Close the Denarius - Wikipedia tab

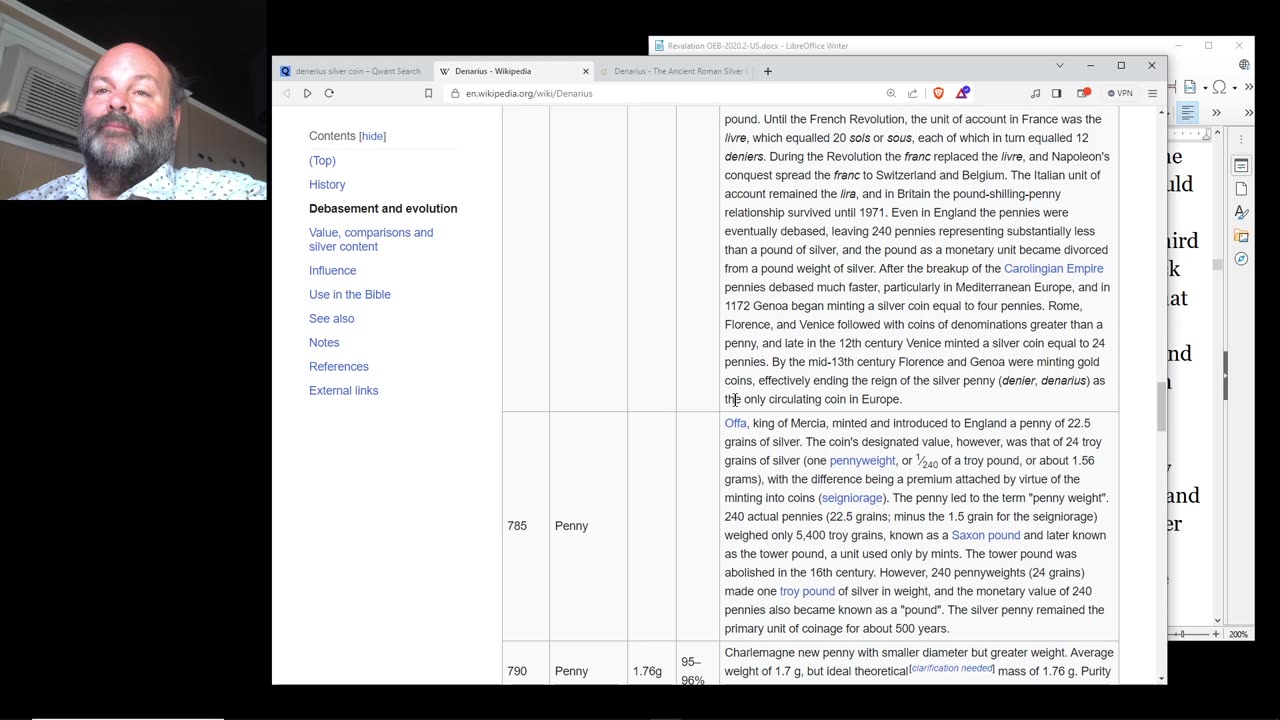[586, 71]
